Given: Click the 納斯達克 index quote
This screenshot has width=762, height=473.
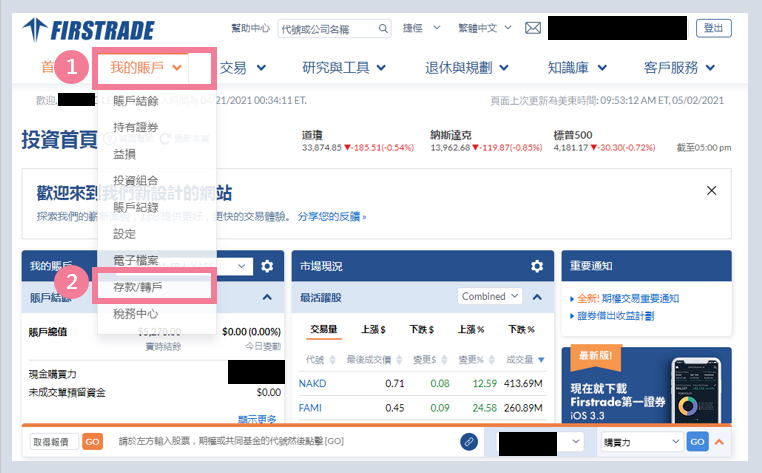Looking at the screenshot, I should [486, 141].
